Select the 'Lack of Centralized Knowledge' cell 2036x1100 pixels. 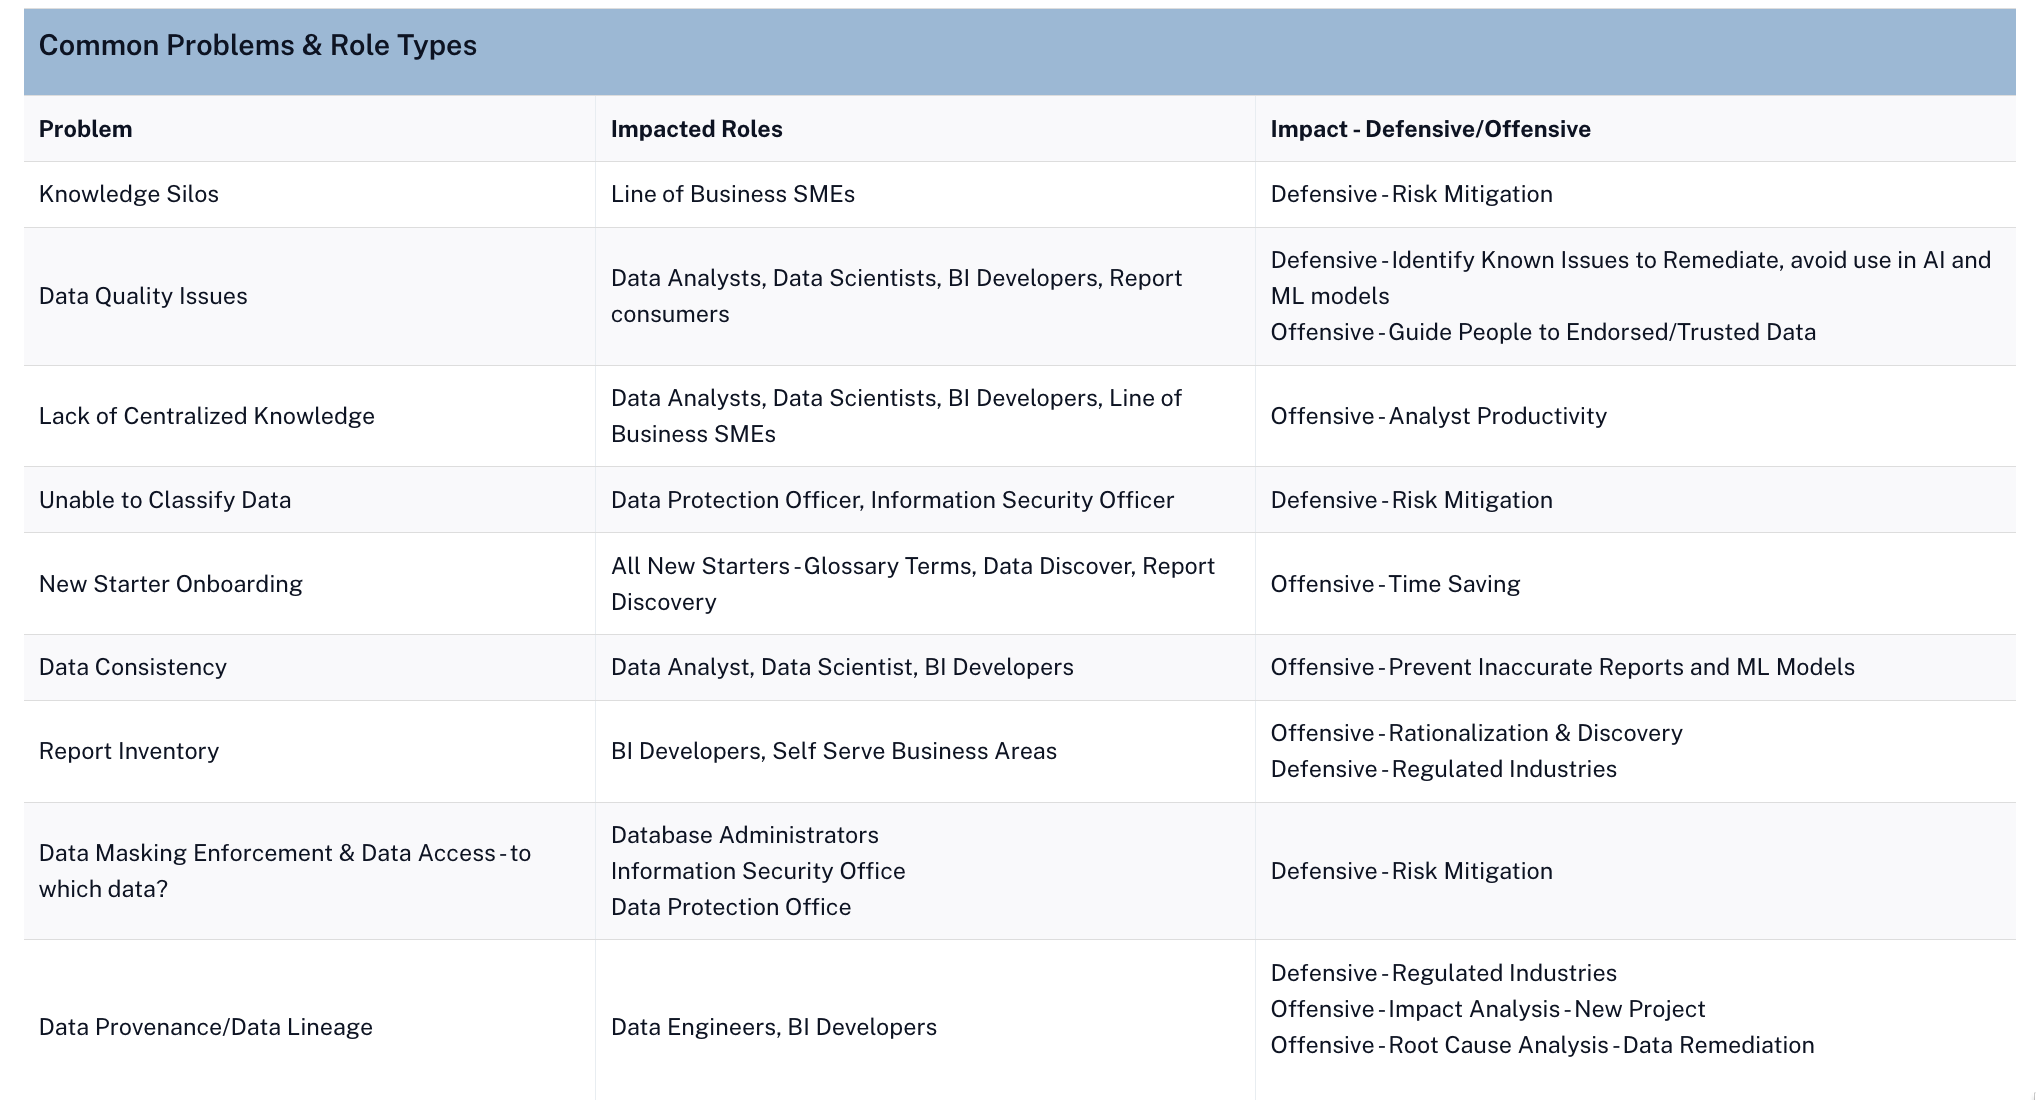[206, 416]
